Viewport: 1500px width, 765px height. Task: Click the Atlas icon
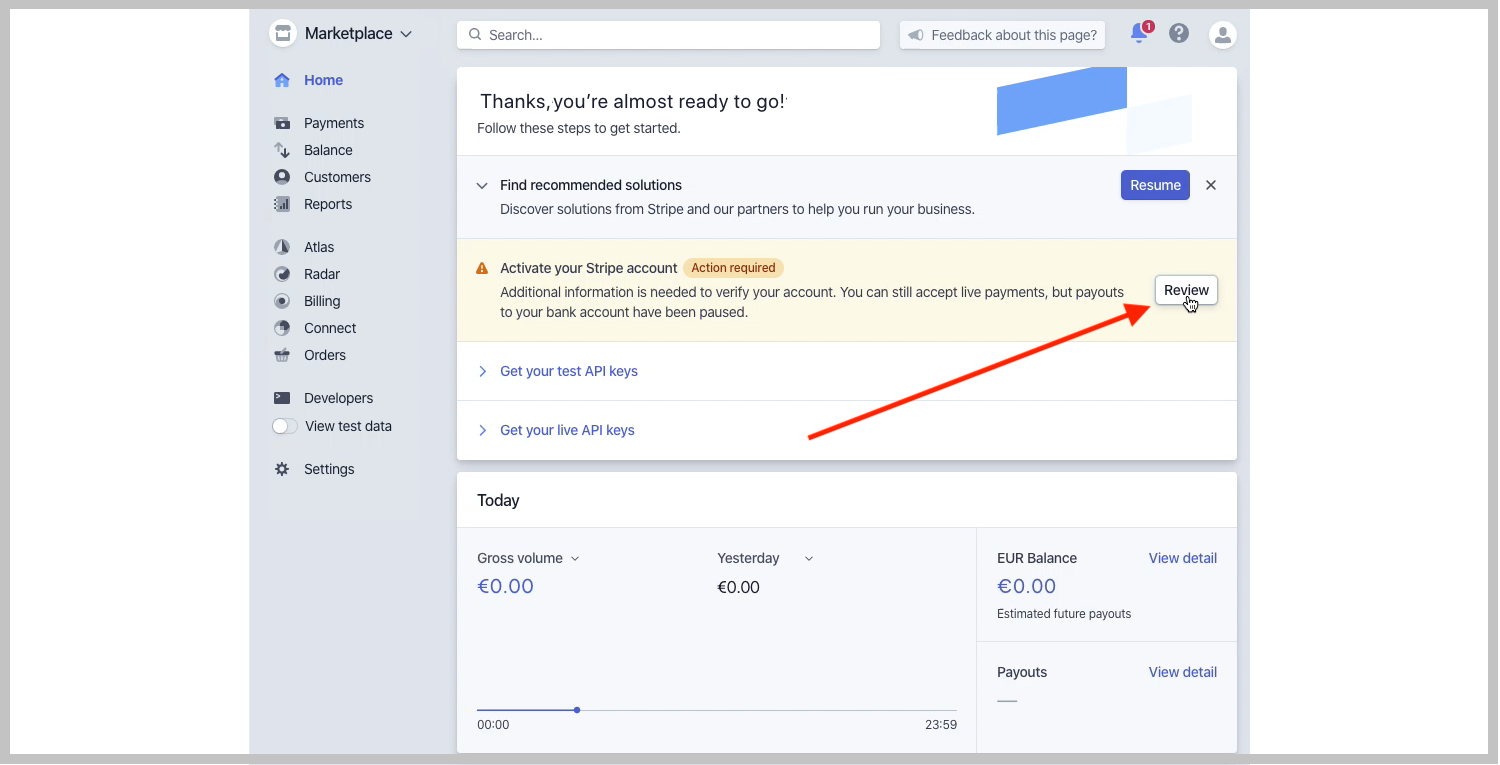282,247
